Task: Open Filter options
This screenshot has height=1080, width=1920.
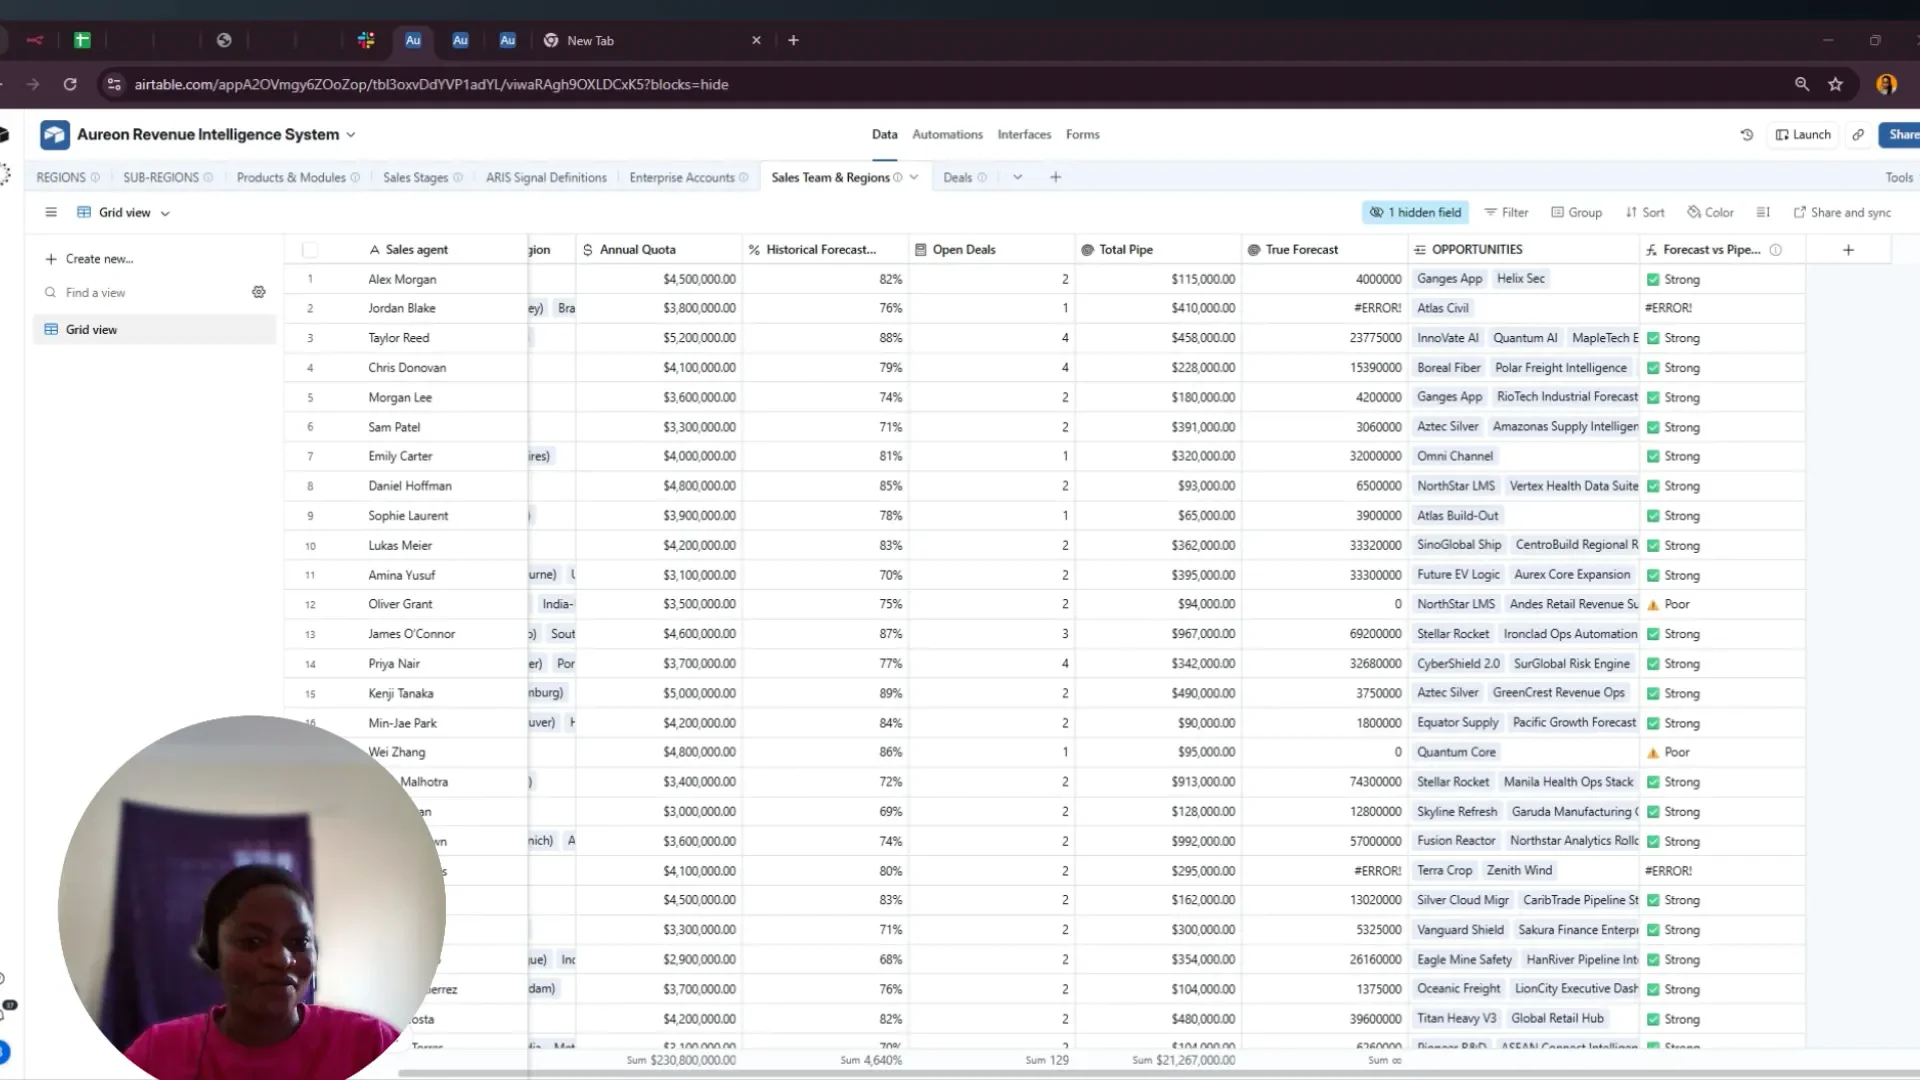Action: pyautogui.click(x=1506, y=212)
